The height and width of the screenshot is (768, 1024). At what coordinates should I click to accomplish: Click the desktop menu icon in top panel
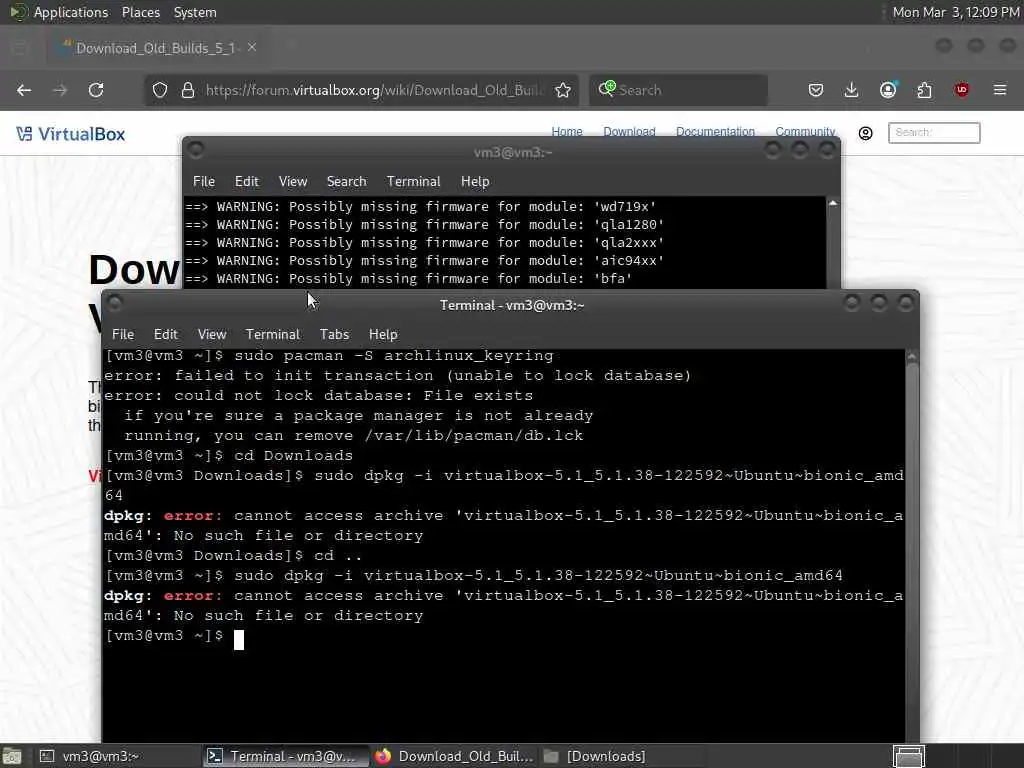[x=18, y=12]
